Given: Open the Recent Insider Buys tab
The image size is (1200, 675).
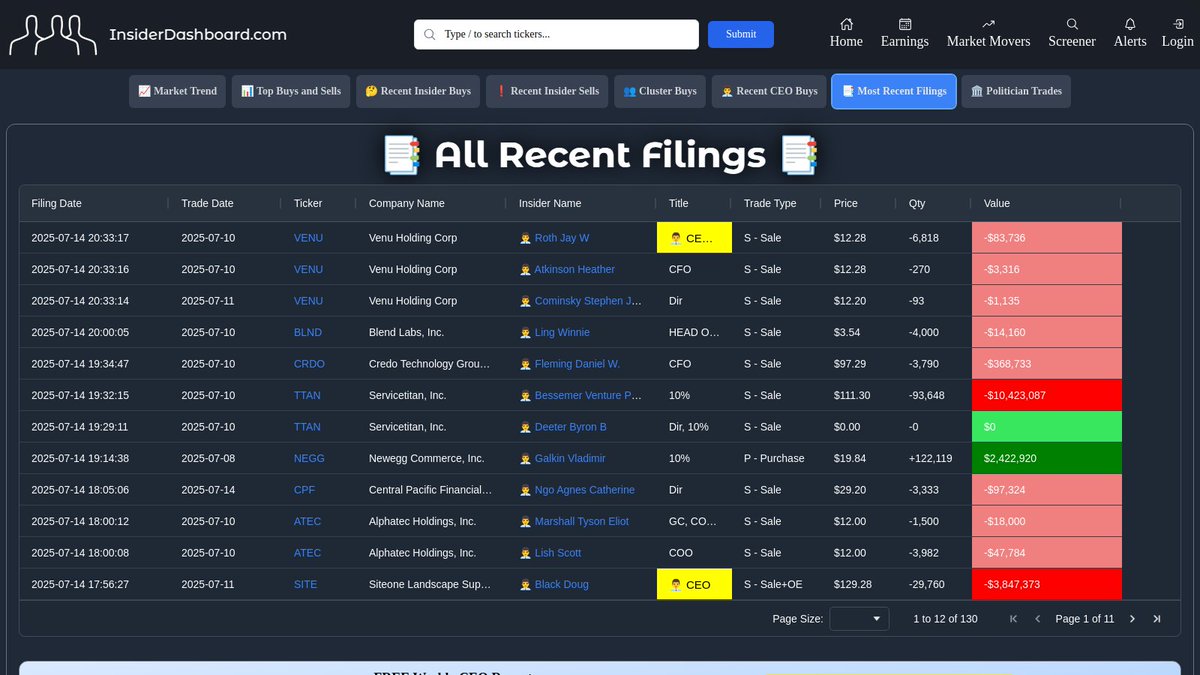Looking at the screenshot, I should (418, 91).
